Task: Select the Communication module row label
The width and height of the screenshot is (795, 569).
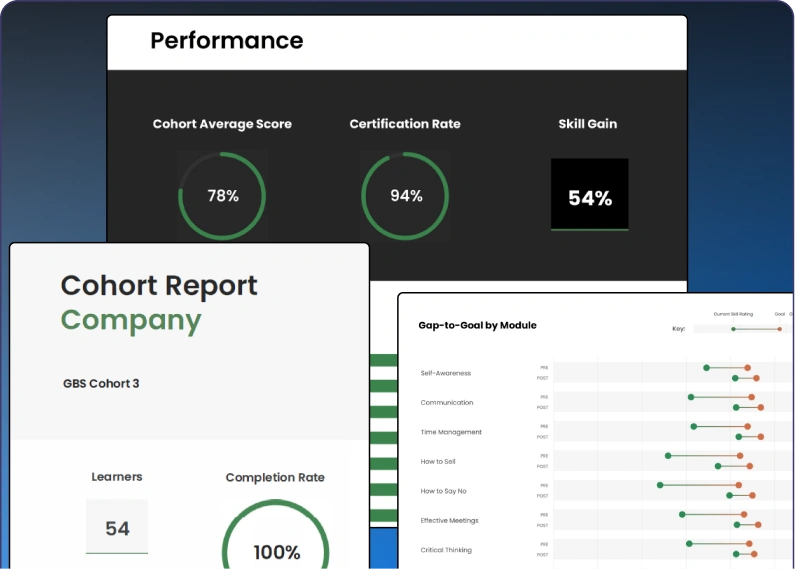Action: click(x=447, y=402)
